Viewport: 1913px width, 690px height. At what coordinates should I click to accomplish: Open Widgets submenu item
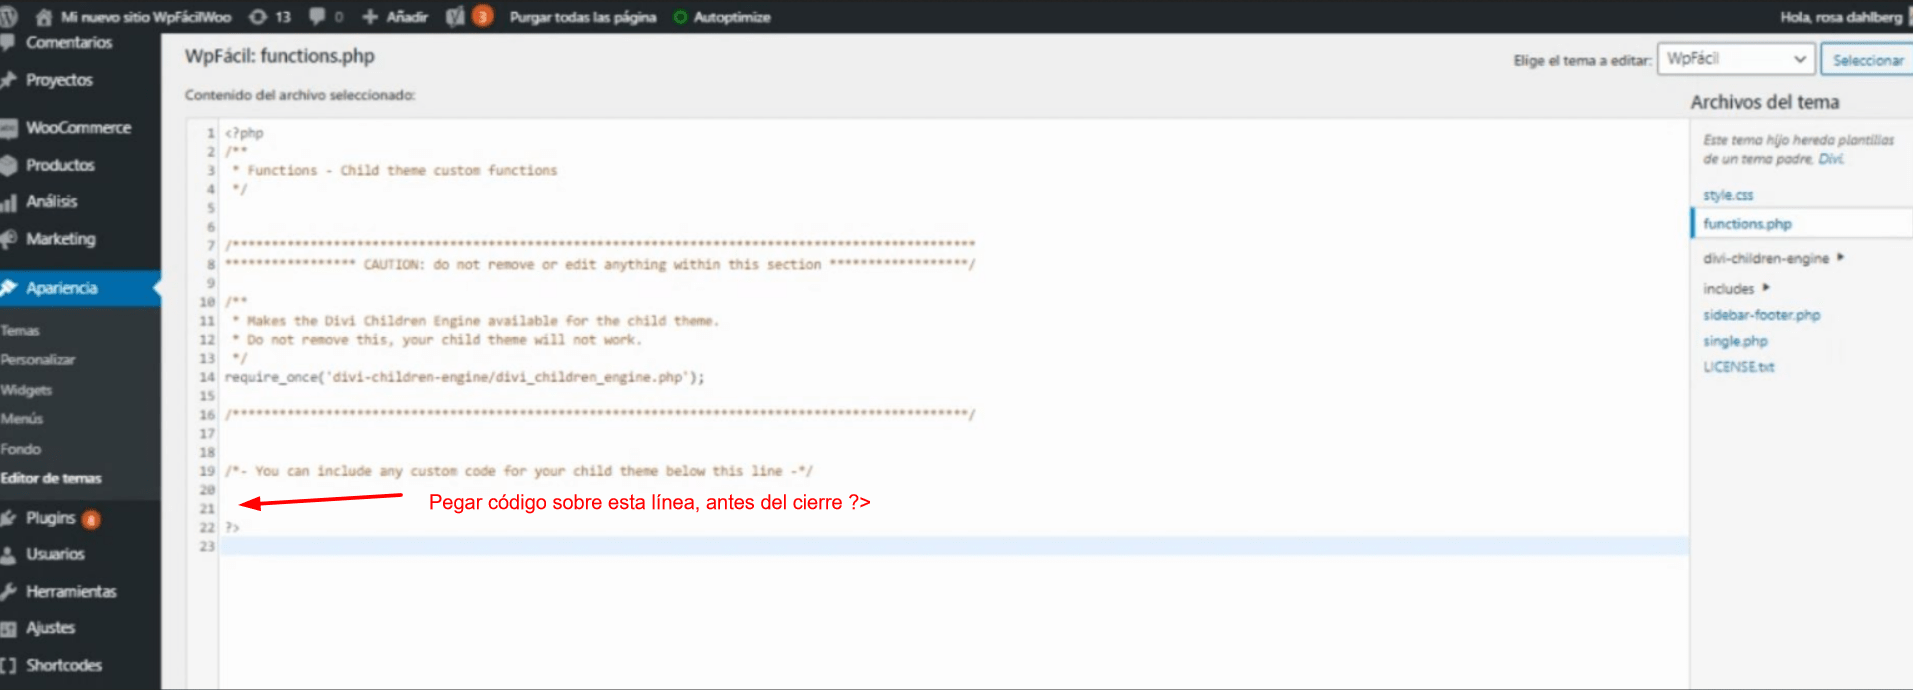(x=26, y=390)
